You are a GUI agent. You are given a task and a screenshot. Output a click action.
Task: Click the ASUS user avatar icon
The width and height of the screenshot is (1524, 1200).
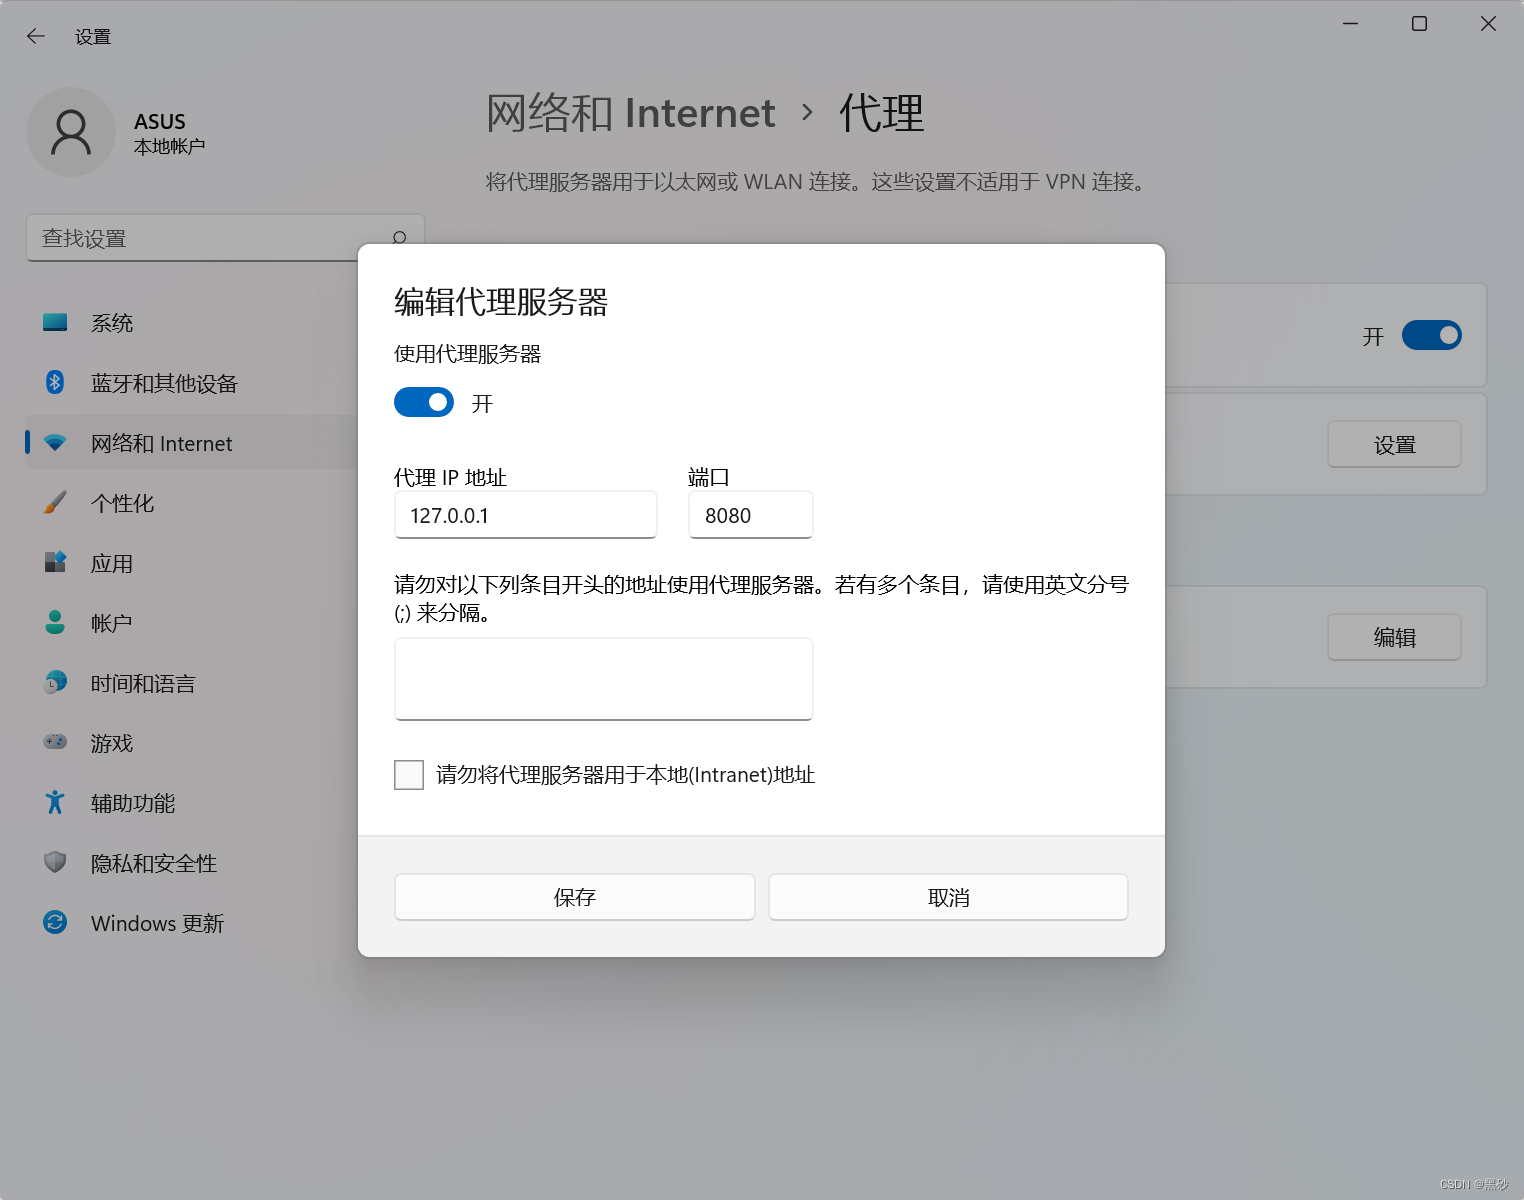tap(71, 132)
